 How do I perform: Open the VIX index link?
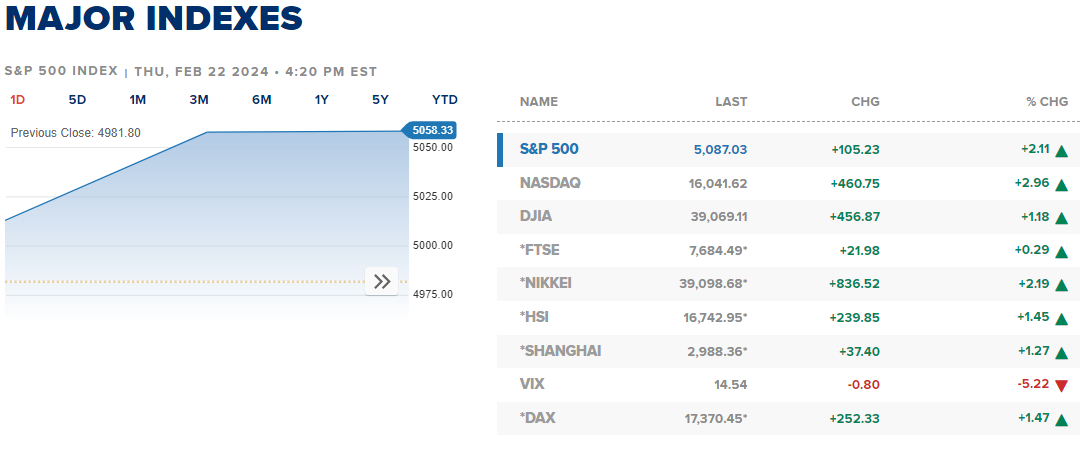532,384
